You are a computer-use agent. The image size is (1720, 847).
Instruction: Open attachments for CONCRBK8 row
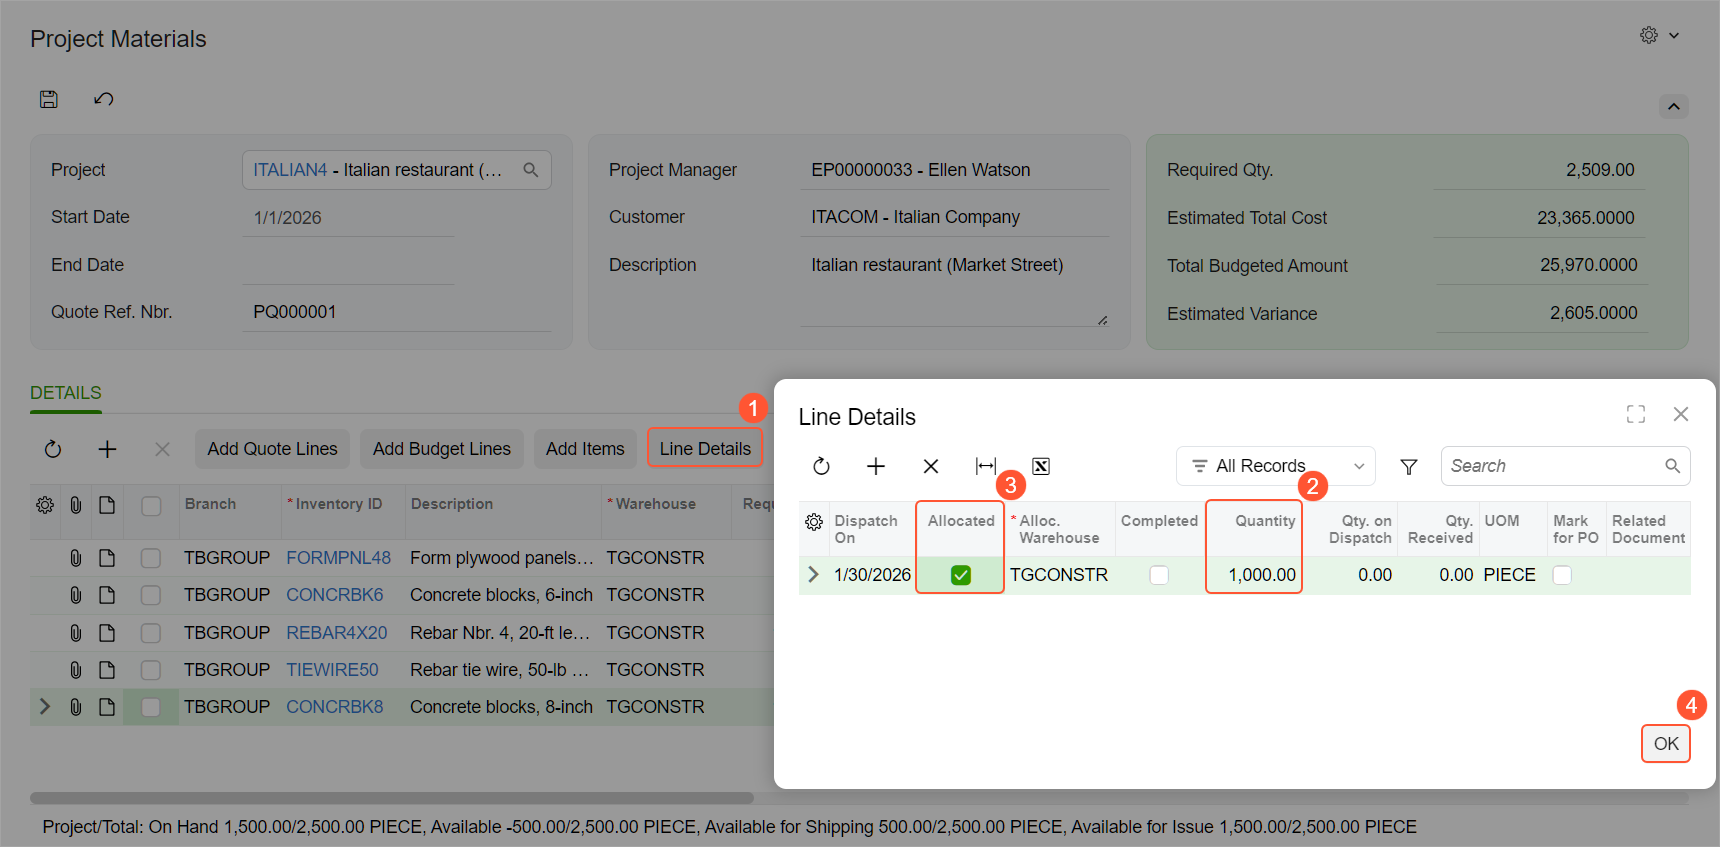point(76,707)
